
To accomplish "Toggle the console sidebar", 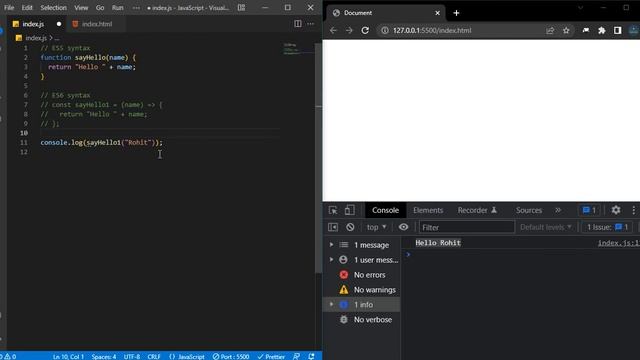I will point(333,227).
